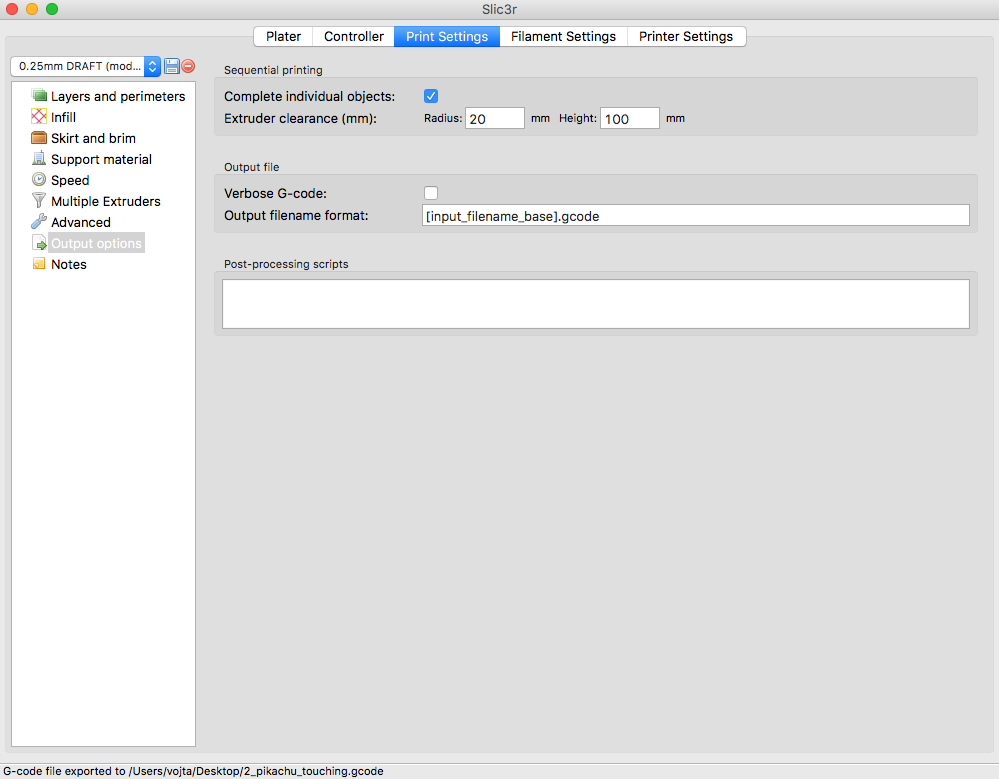Click the Notes icon in sidebar
999x779 pixels.
40,264
